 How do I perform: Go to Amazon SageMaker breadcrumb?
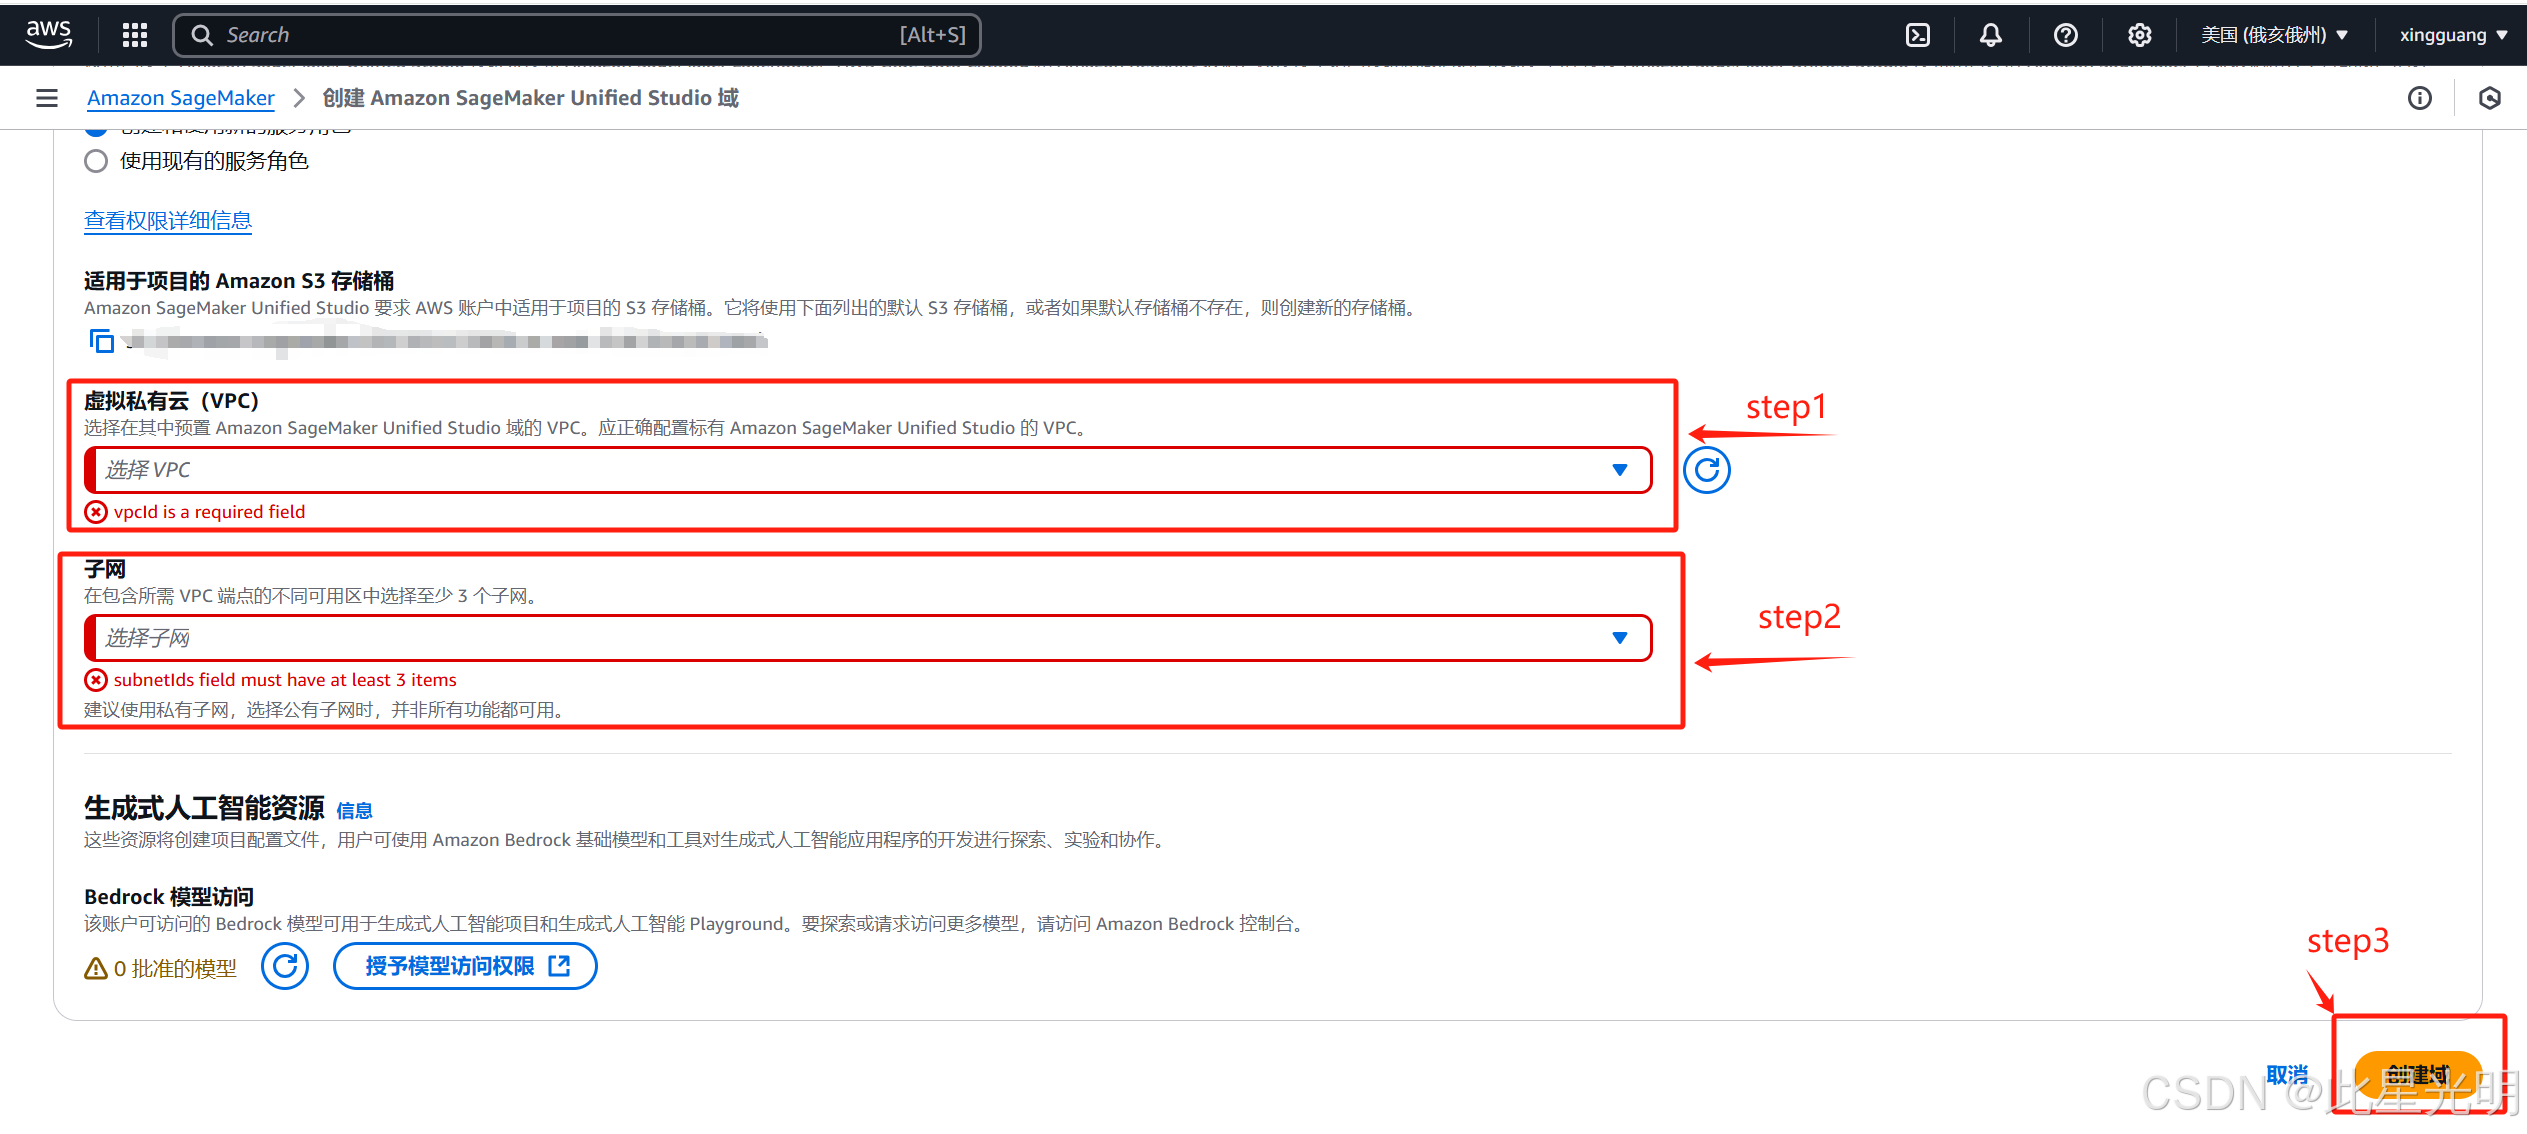pos(181,98)
